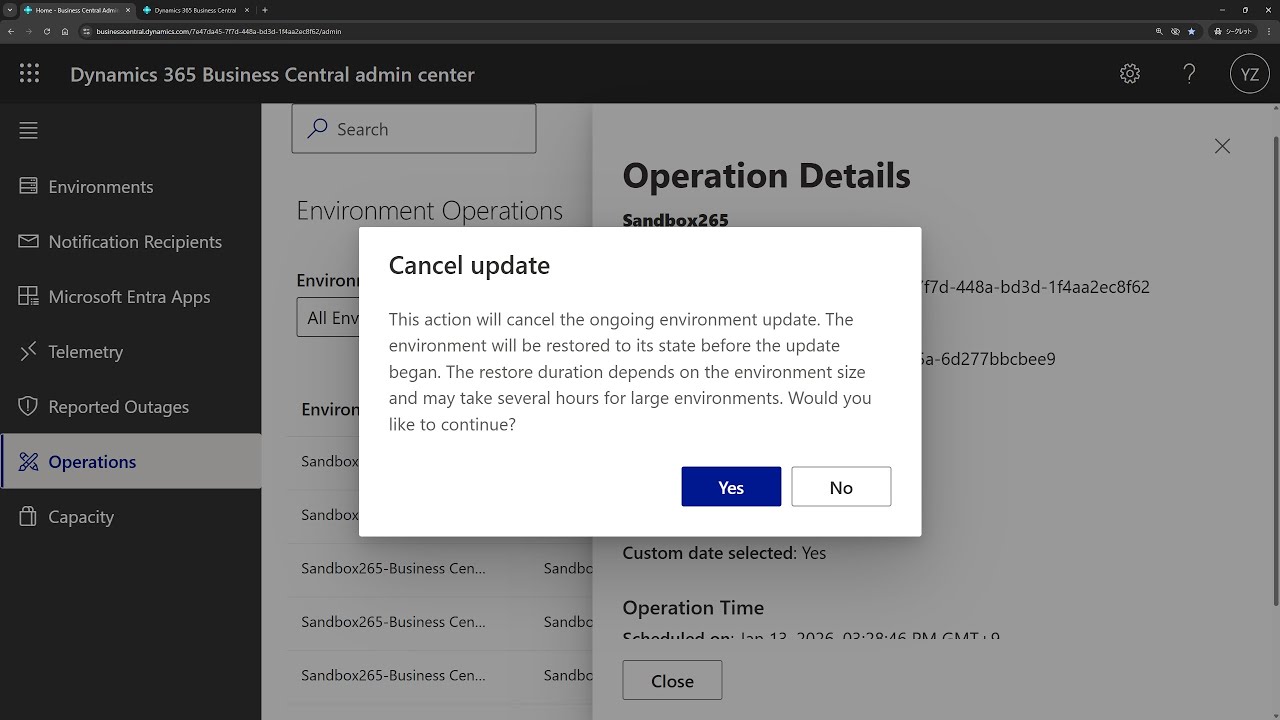1280x720 pixels.
Task: Reload the page with the refresh icon
Action: [47, 31]
